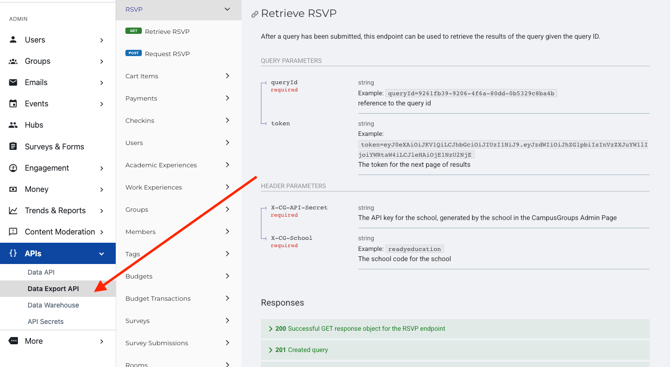Expand the 200 Successful GET response row
The image size is (670, 367).
click(x=455, y=329)
